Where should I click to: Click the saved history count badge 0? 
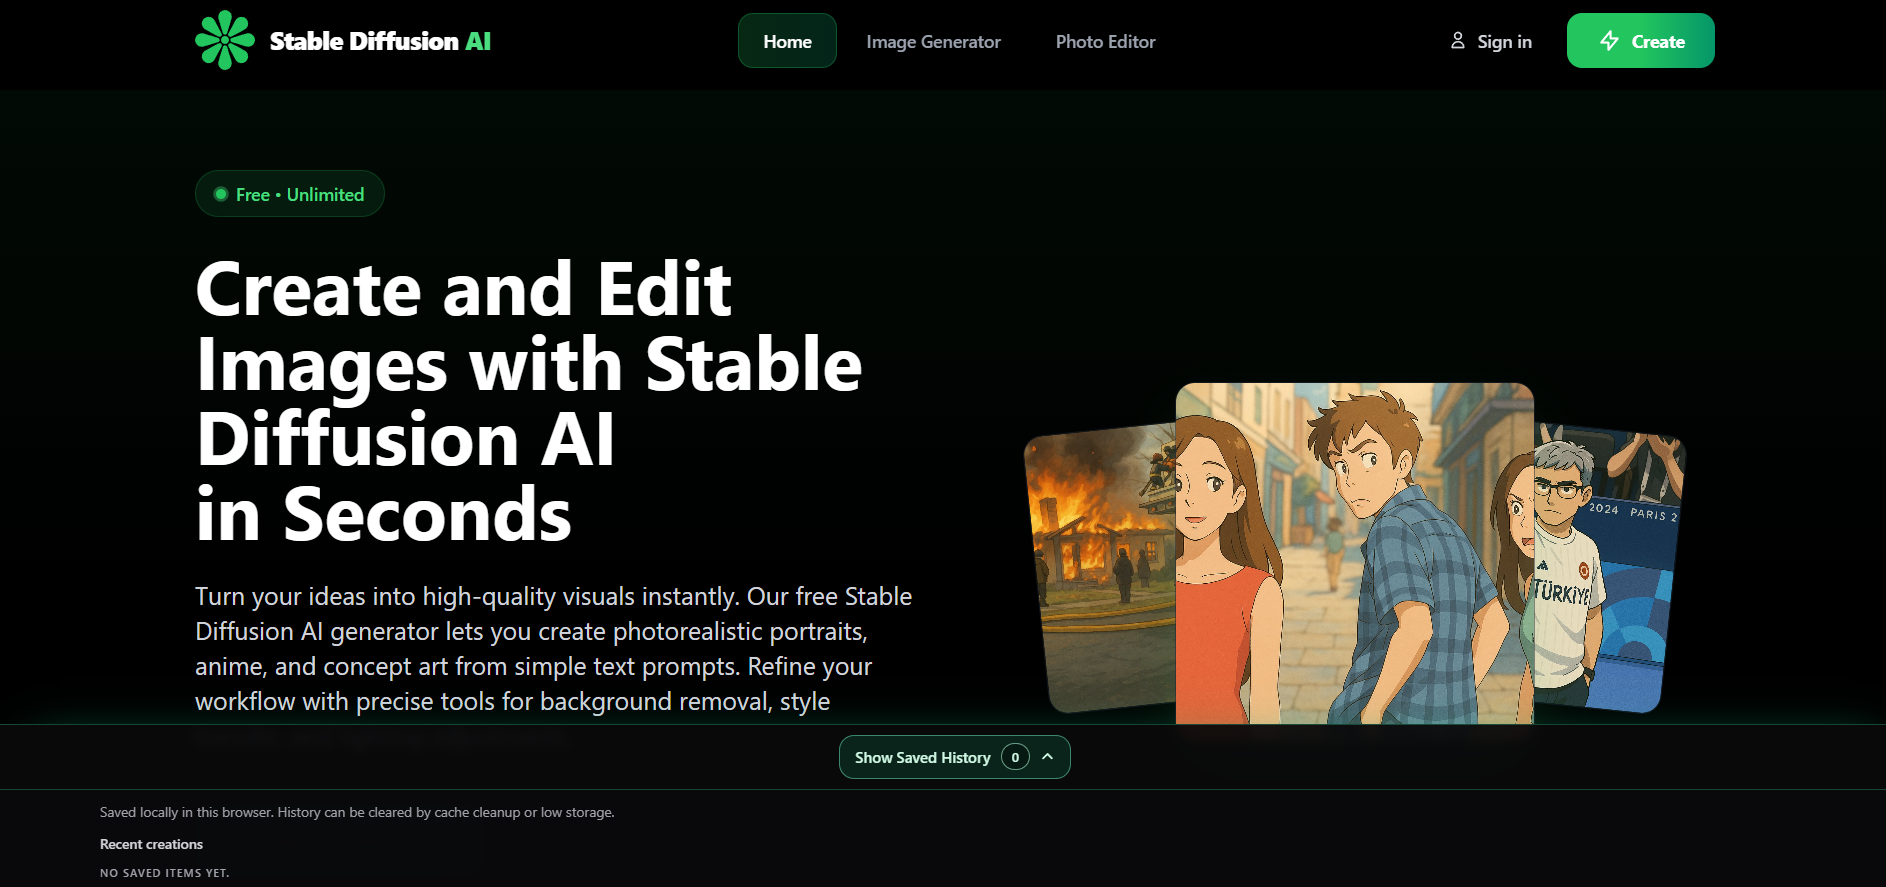pos(1015,757)
